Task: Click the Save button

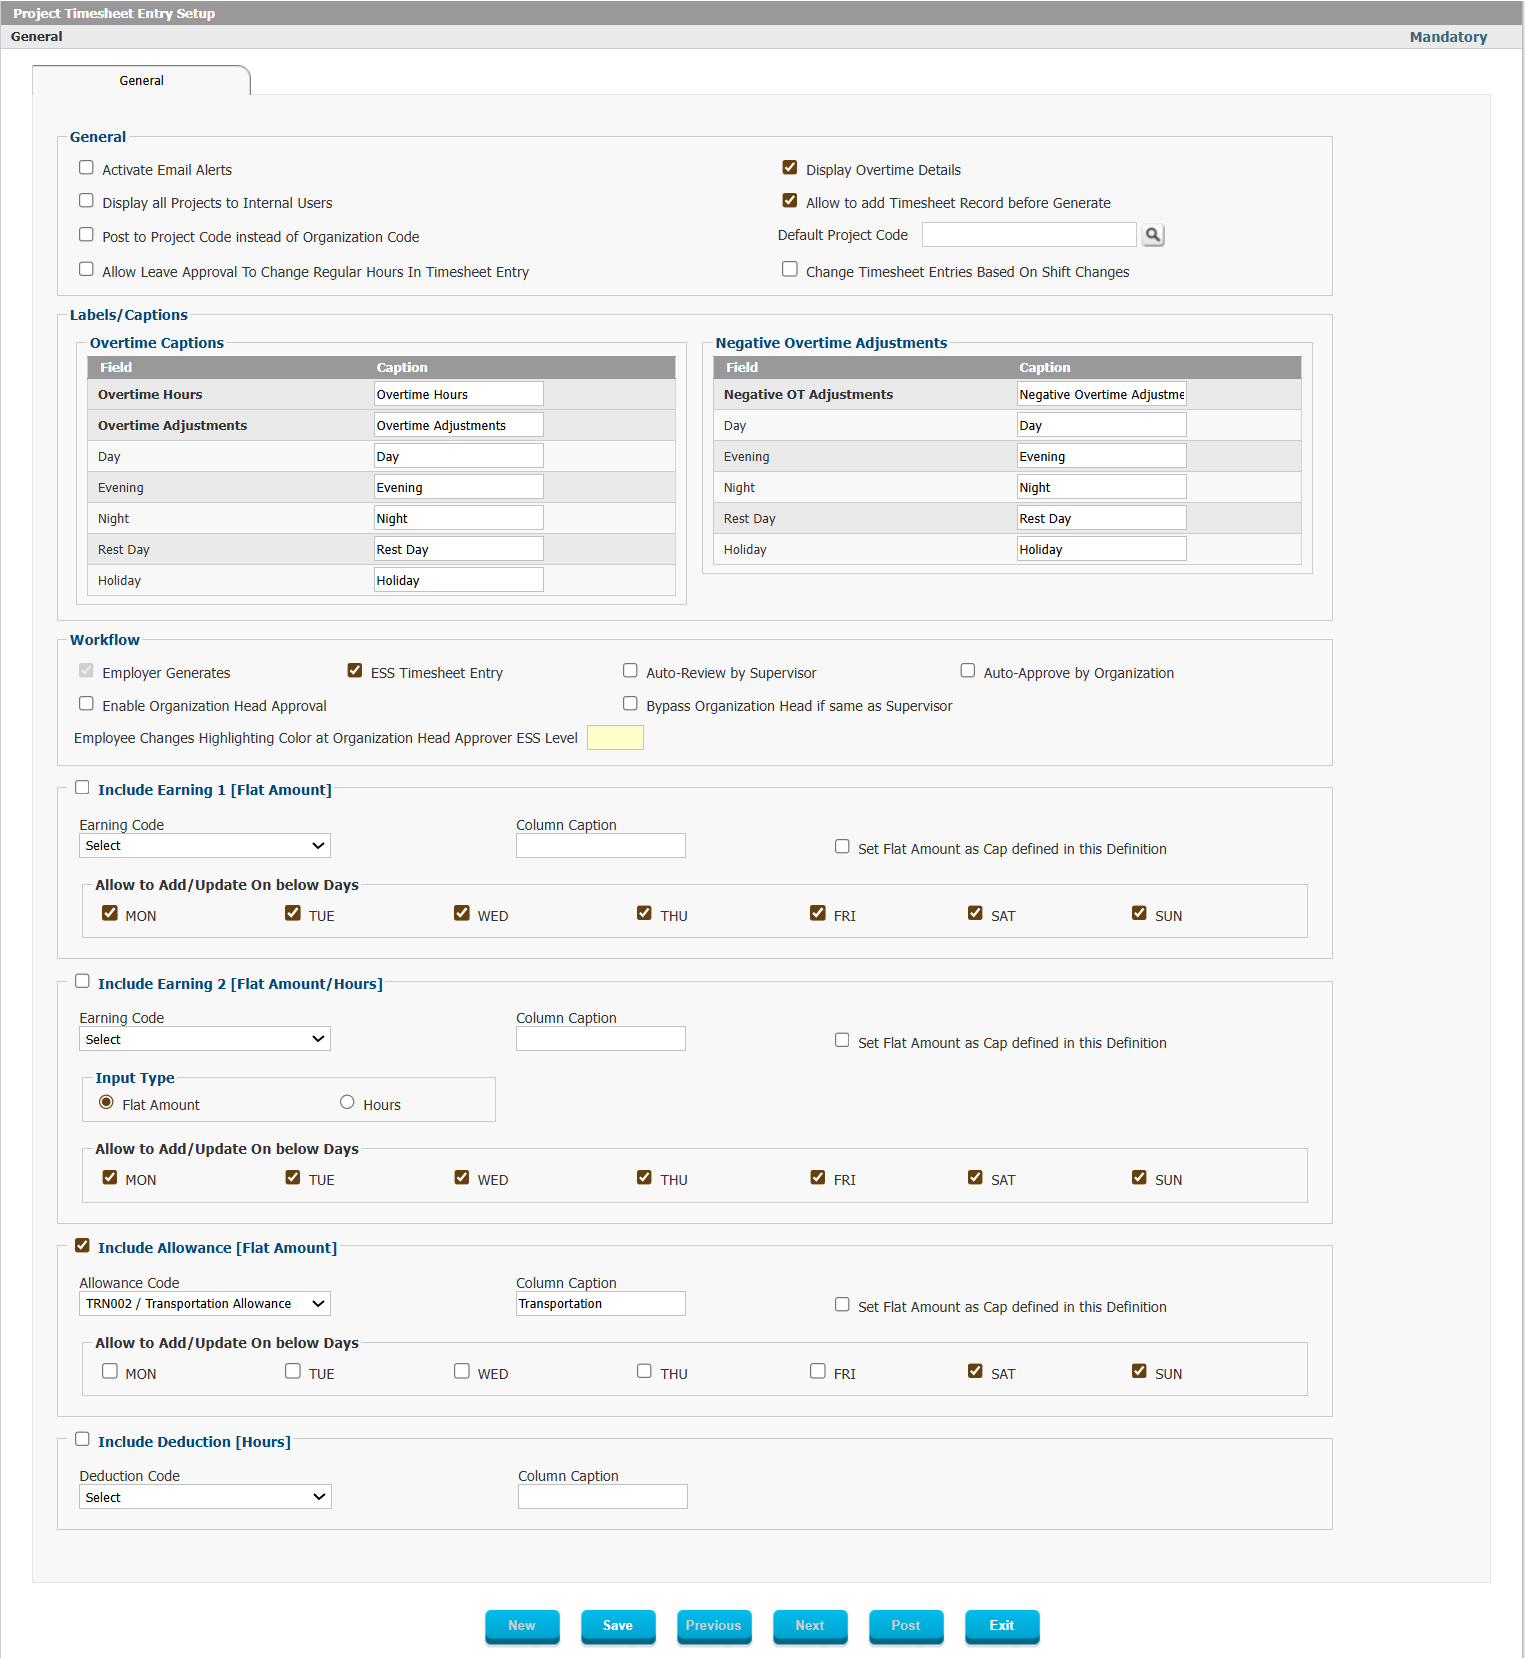Action: pyautogui.click(x=618, y=1626)
